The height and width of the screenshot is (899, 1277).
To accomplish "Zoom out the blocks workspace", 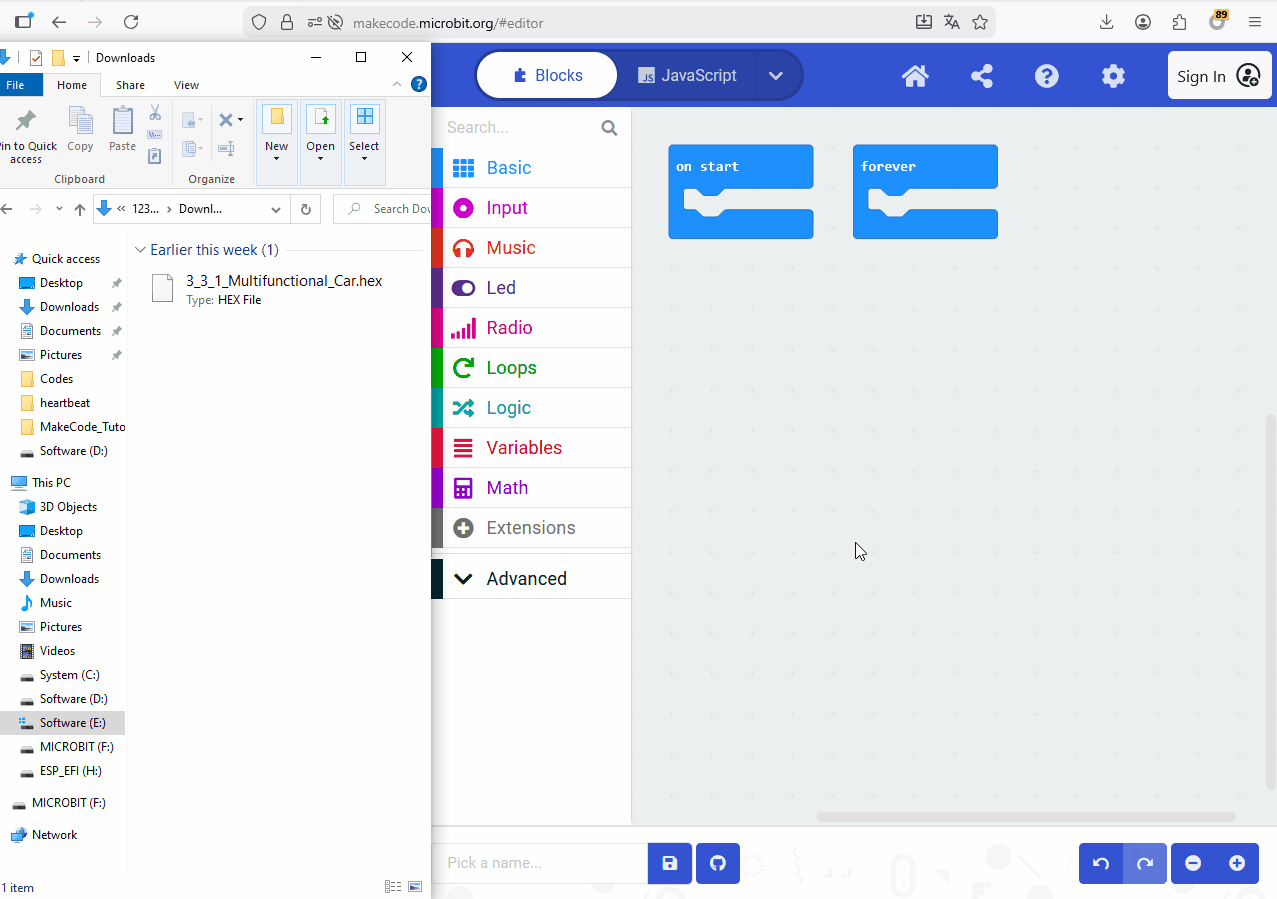I will [1193, 863].
